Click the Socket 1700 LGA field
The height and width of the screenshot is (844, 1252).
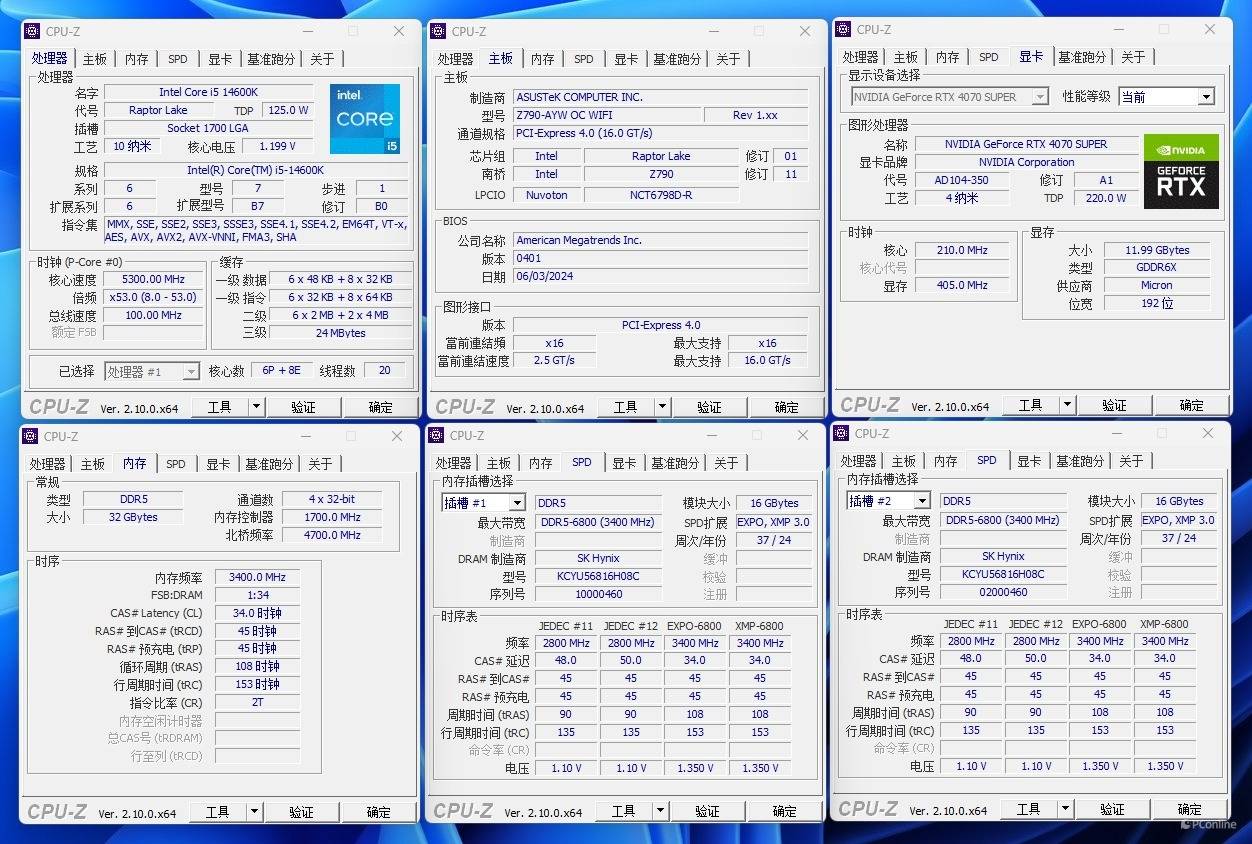[x=208, y=128]
